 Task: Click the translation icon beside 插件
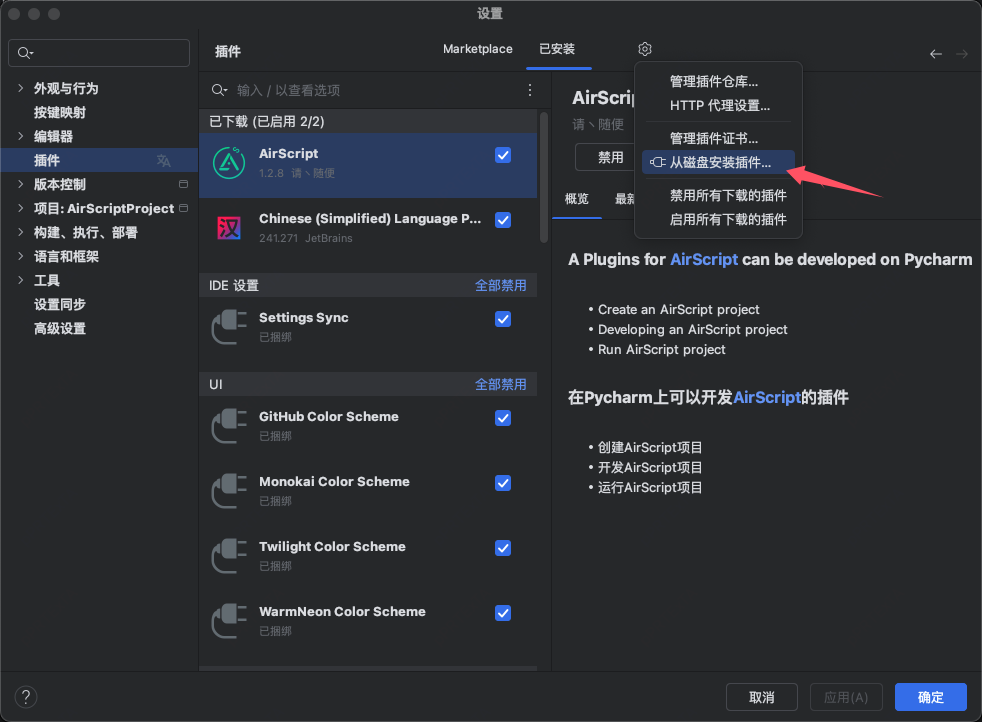click(163, 161)
